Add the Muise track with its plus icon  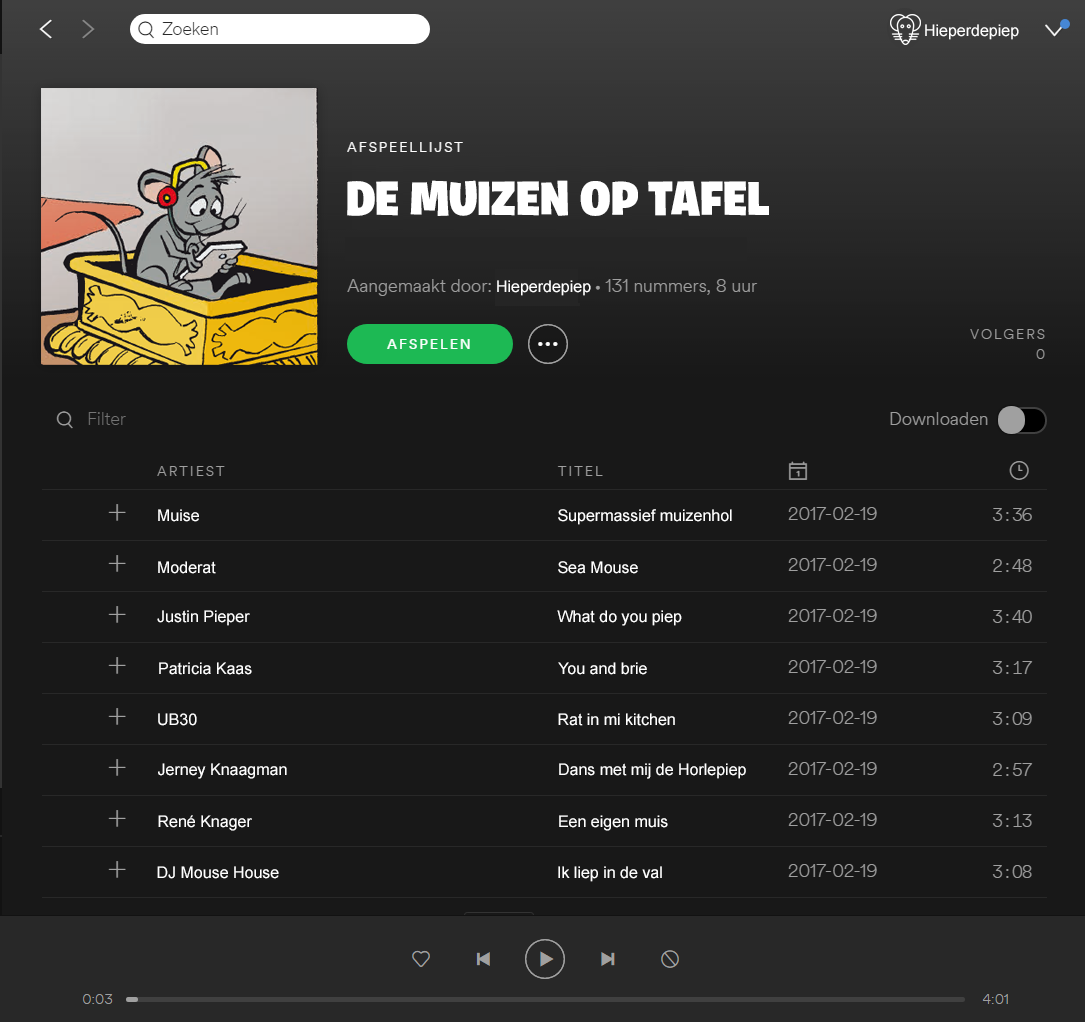coord(117,513)
